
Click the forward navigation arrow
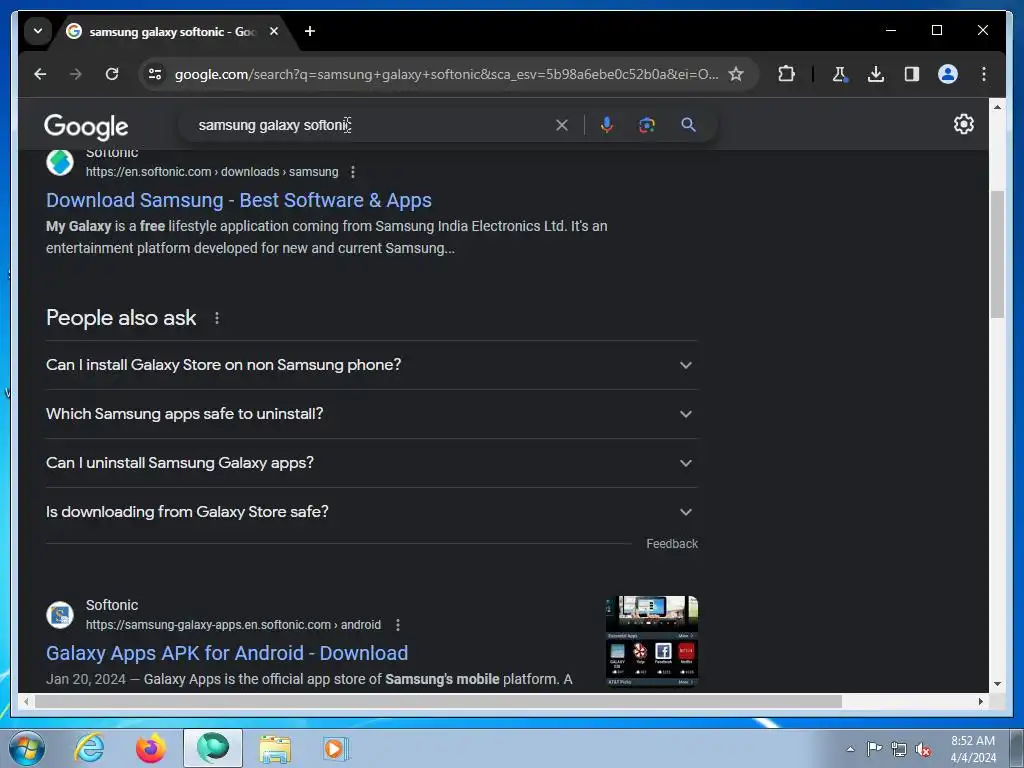pos(76,74)
